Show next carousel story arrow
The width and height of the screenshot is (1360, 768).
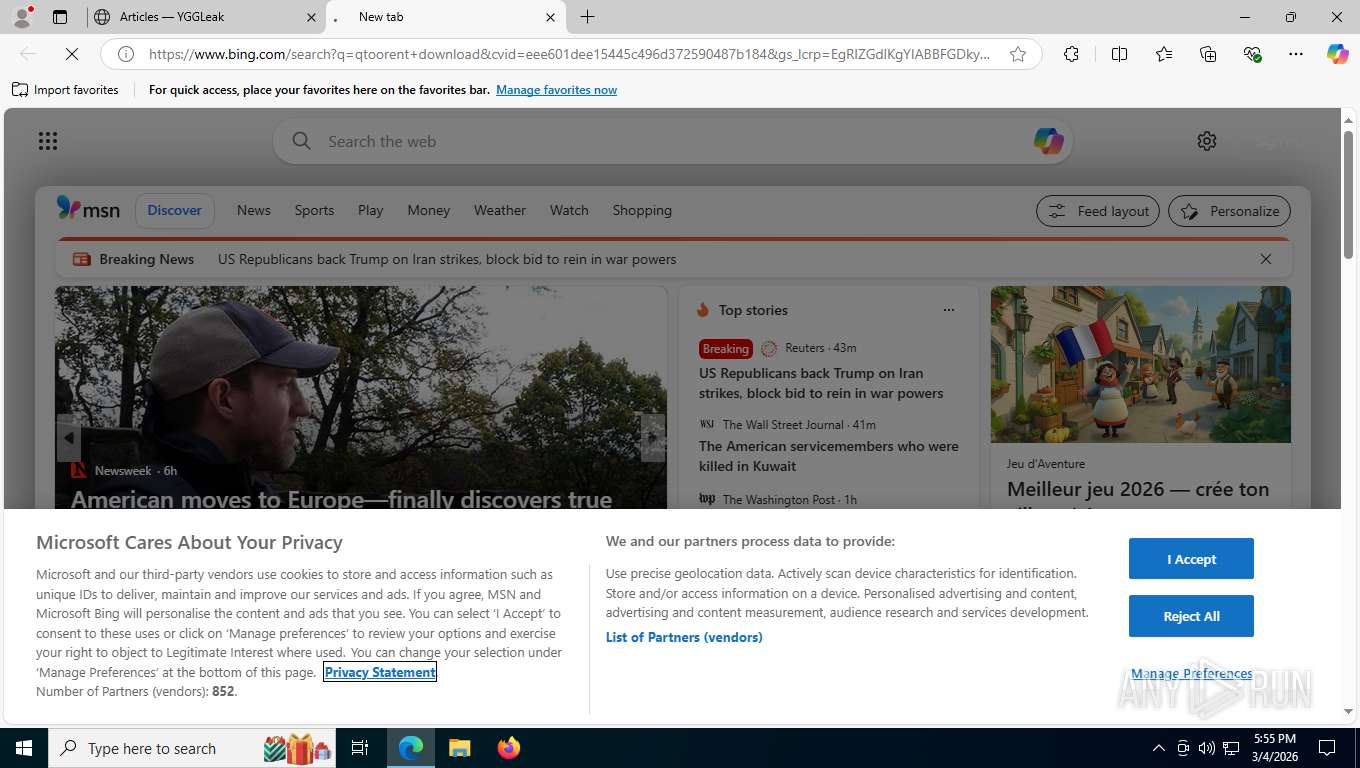point(653,438)
